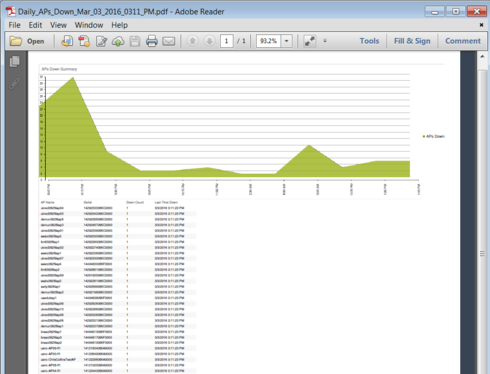
Task: Show page thumbnails panel
Action: pyautogui.click(x=14, y=61)
